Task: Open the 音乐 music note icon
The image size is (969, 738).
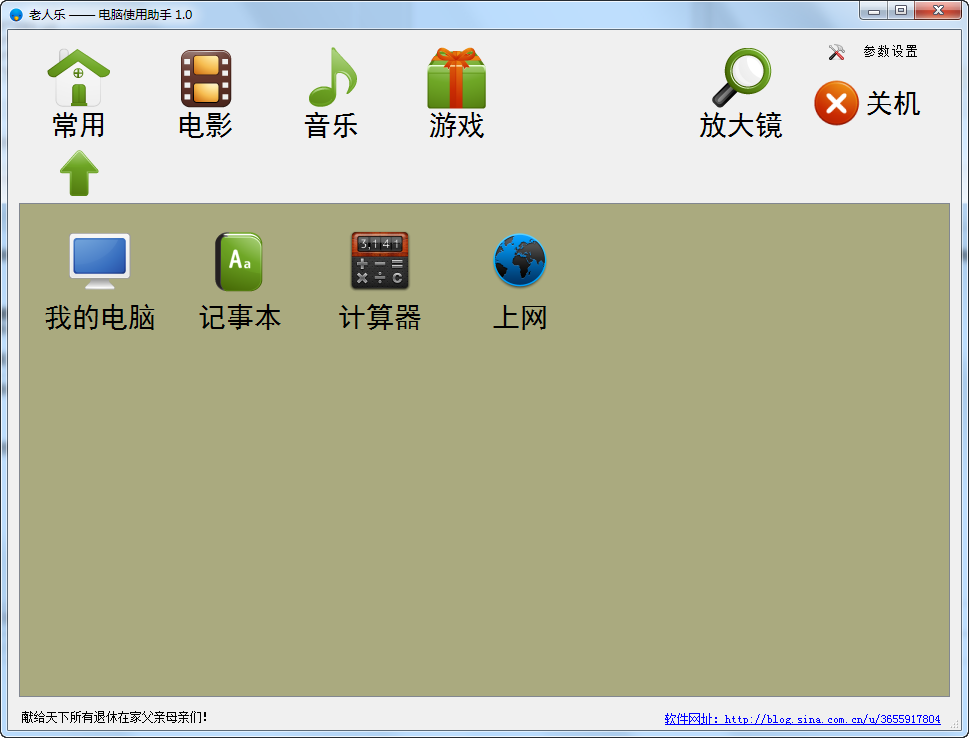Action: coord(332,77)
